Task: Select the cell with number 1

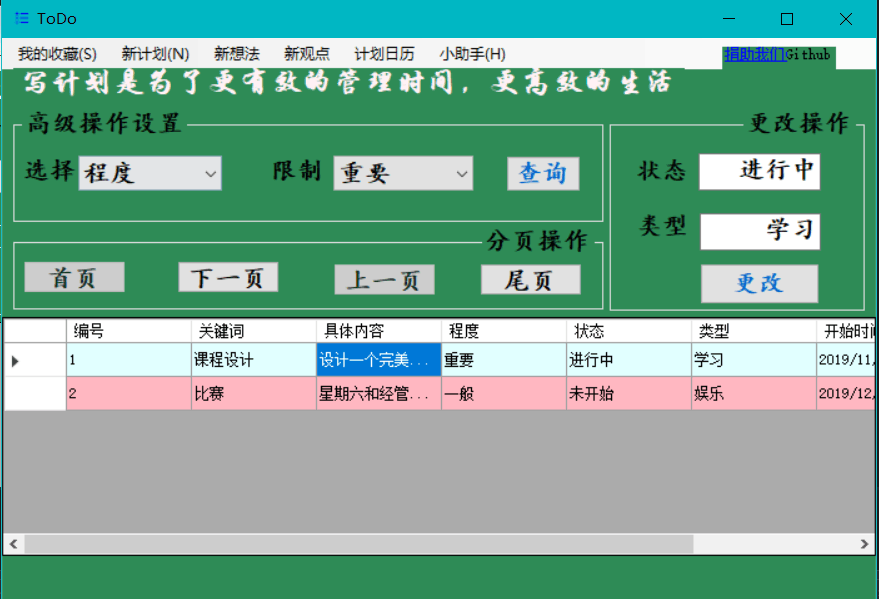Action: [x=129, y=360]
